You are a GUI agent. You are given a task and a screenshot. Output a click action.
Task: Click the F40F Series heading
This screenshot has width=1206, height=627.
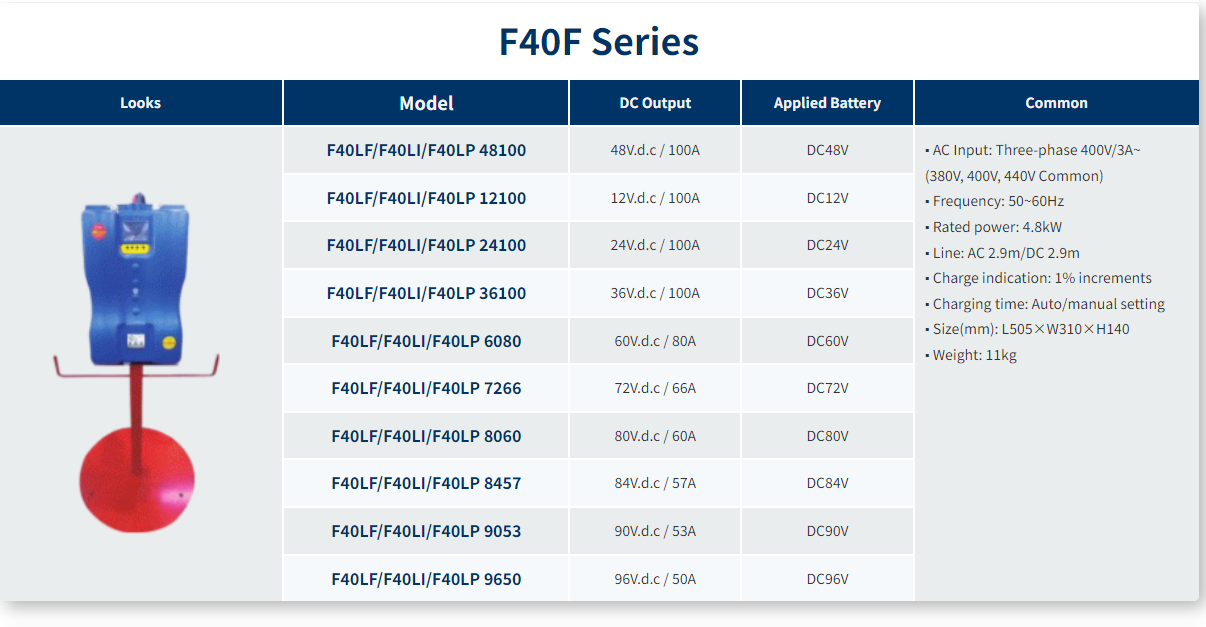pyautogui.click(x=599, y=42)
